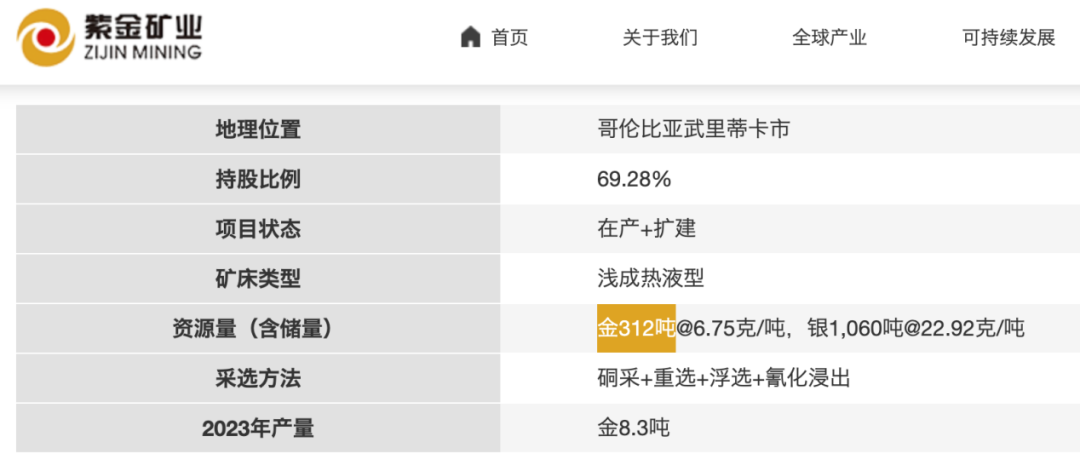The width and height of the screenshot is (1080, 471).
Task: Open the 关于我们 menu item
Action: coord(660,38)
